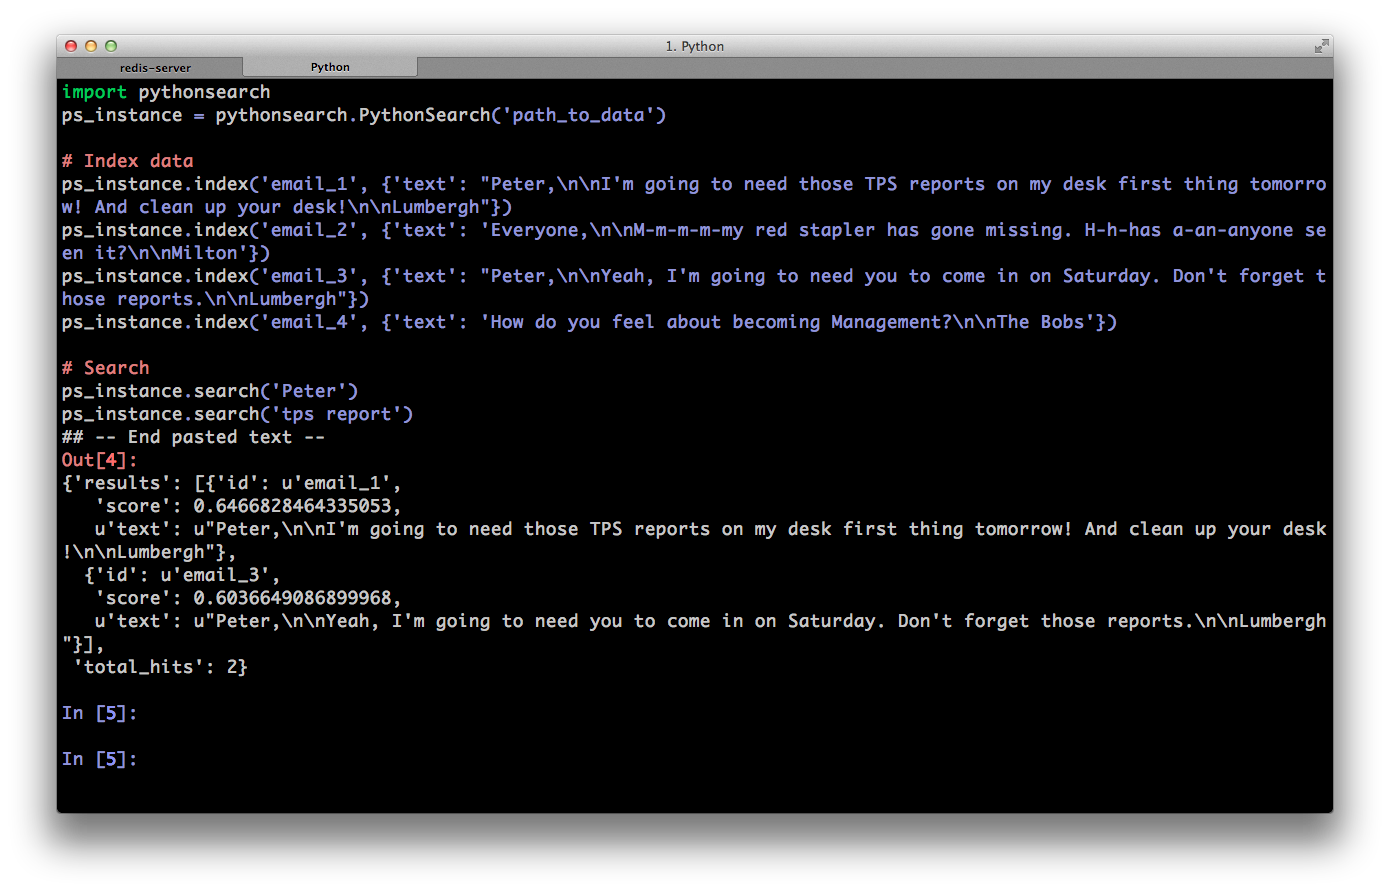
Task: Close the terminal window with red button
Action: point(71,46)
